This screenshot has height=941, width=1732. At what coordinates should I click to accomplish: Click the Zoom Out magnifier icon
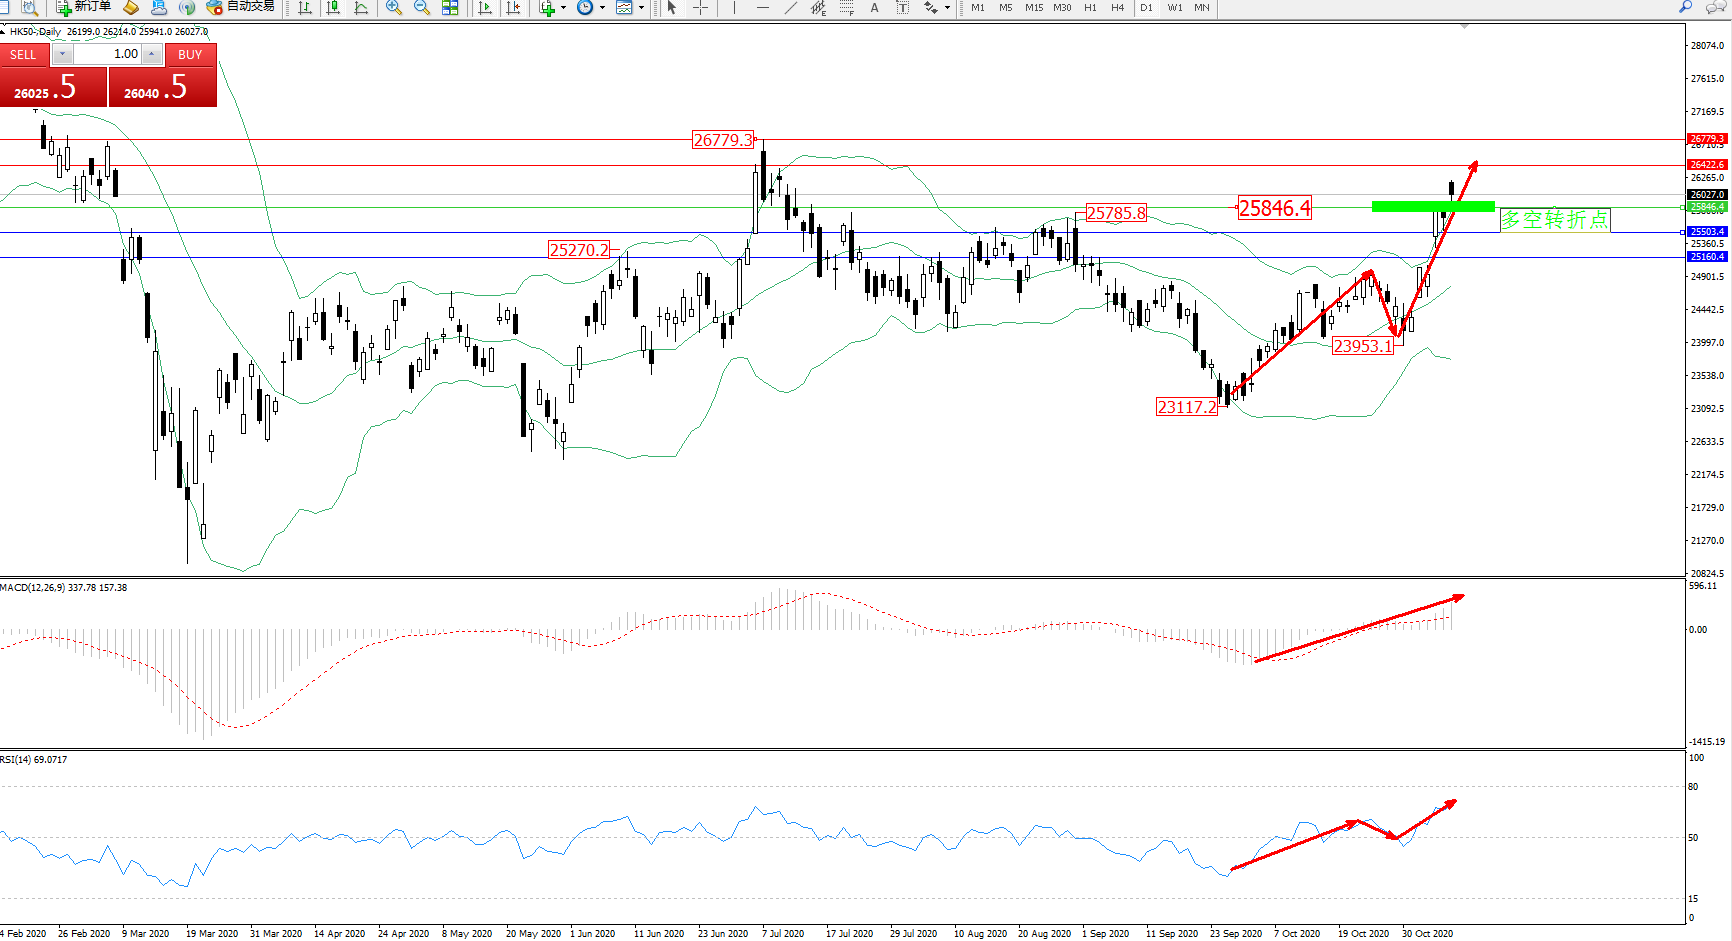(x=422, y=8)
